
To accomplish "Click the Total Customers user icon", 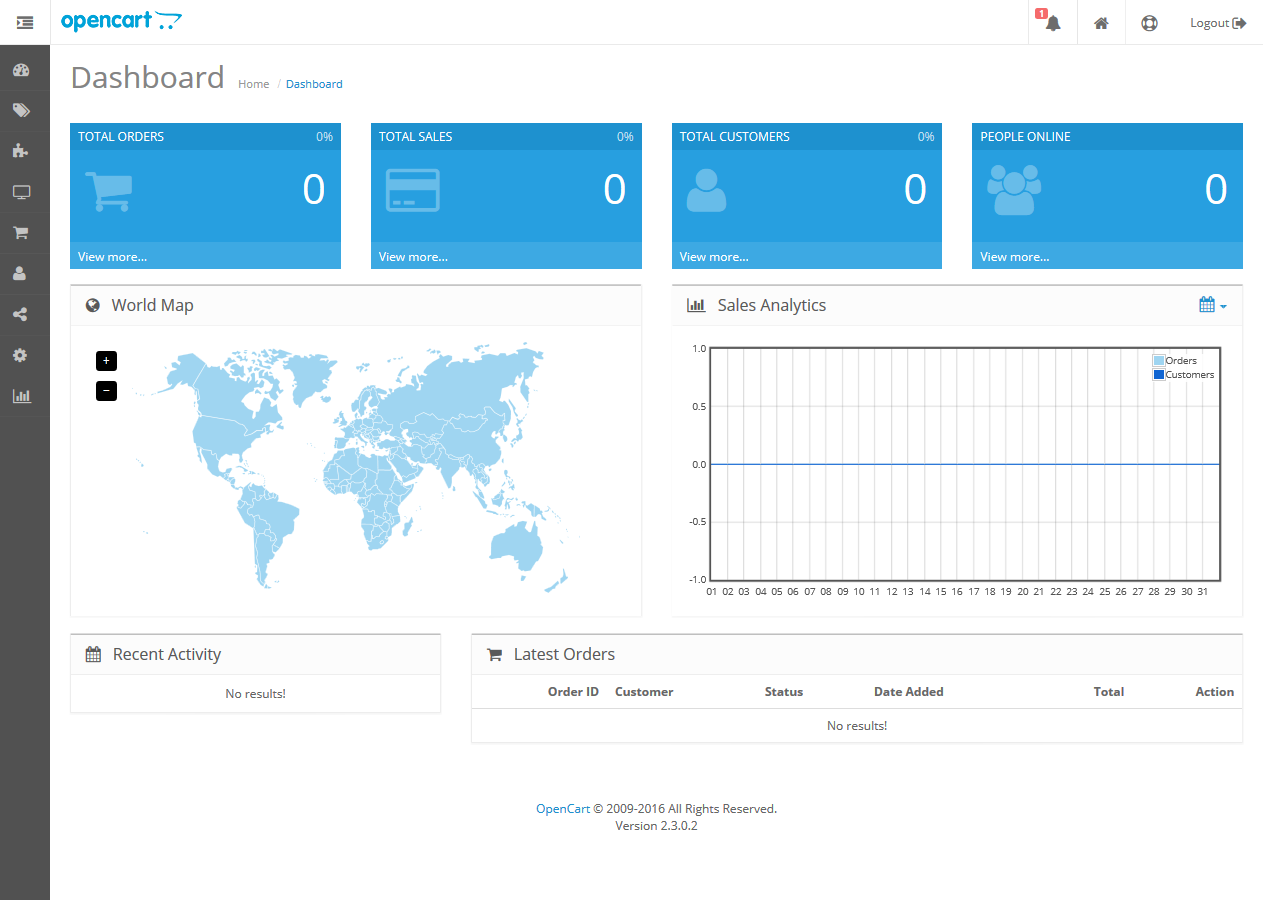I will click(x=706, y=190).
